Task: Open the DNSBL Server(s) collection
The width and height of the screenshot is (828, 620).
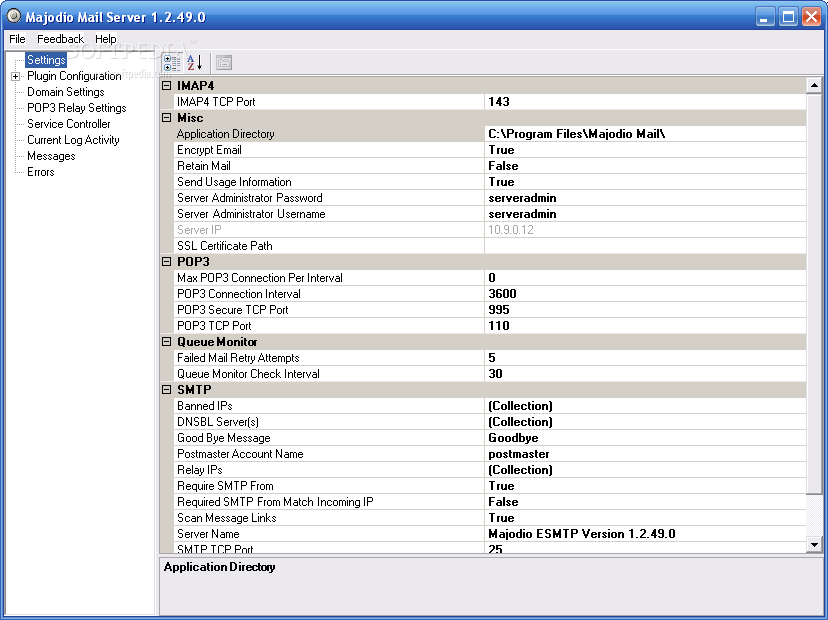Action: pos(645,422)
